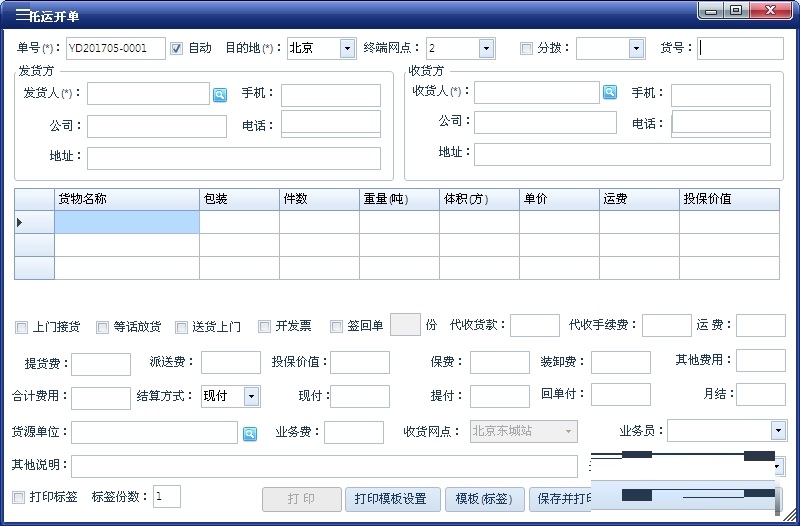Expand the 业务员 dropdown
The width and height of the screenshot is (800, 526).
tap(778, 431)
